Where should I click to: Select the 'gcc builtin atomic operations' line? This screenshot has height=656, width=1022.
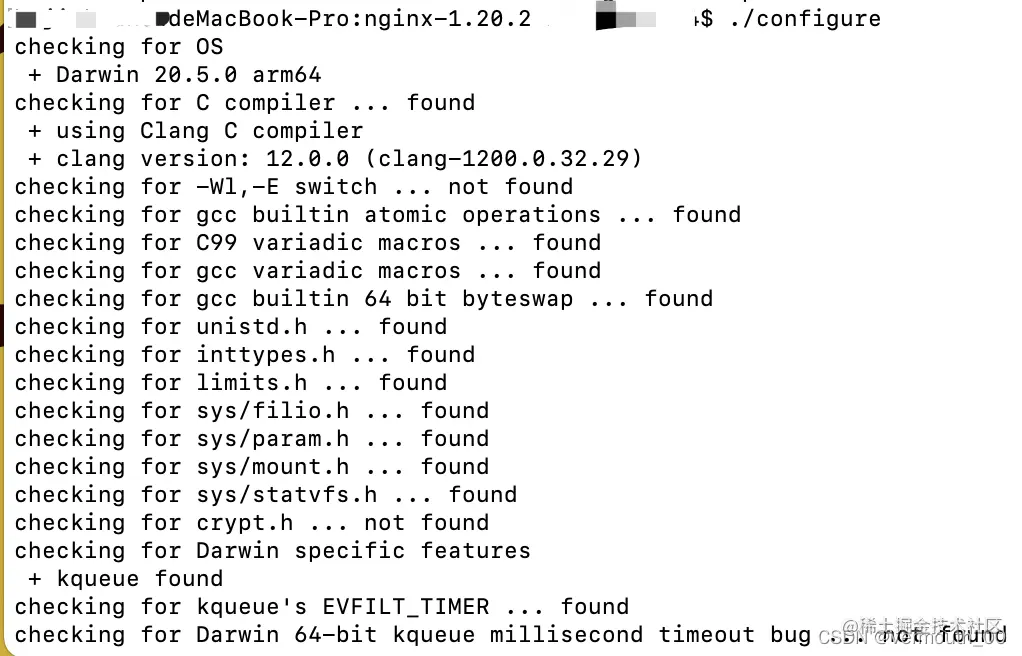377,215
